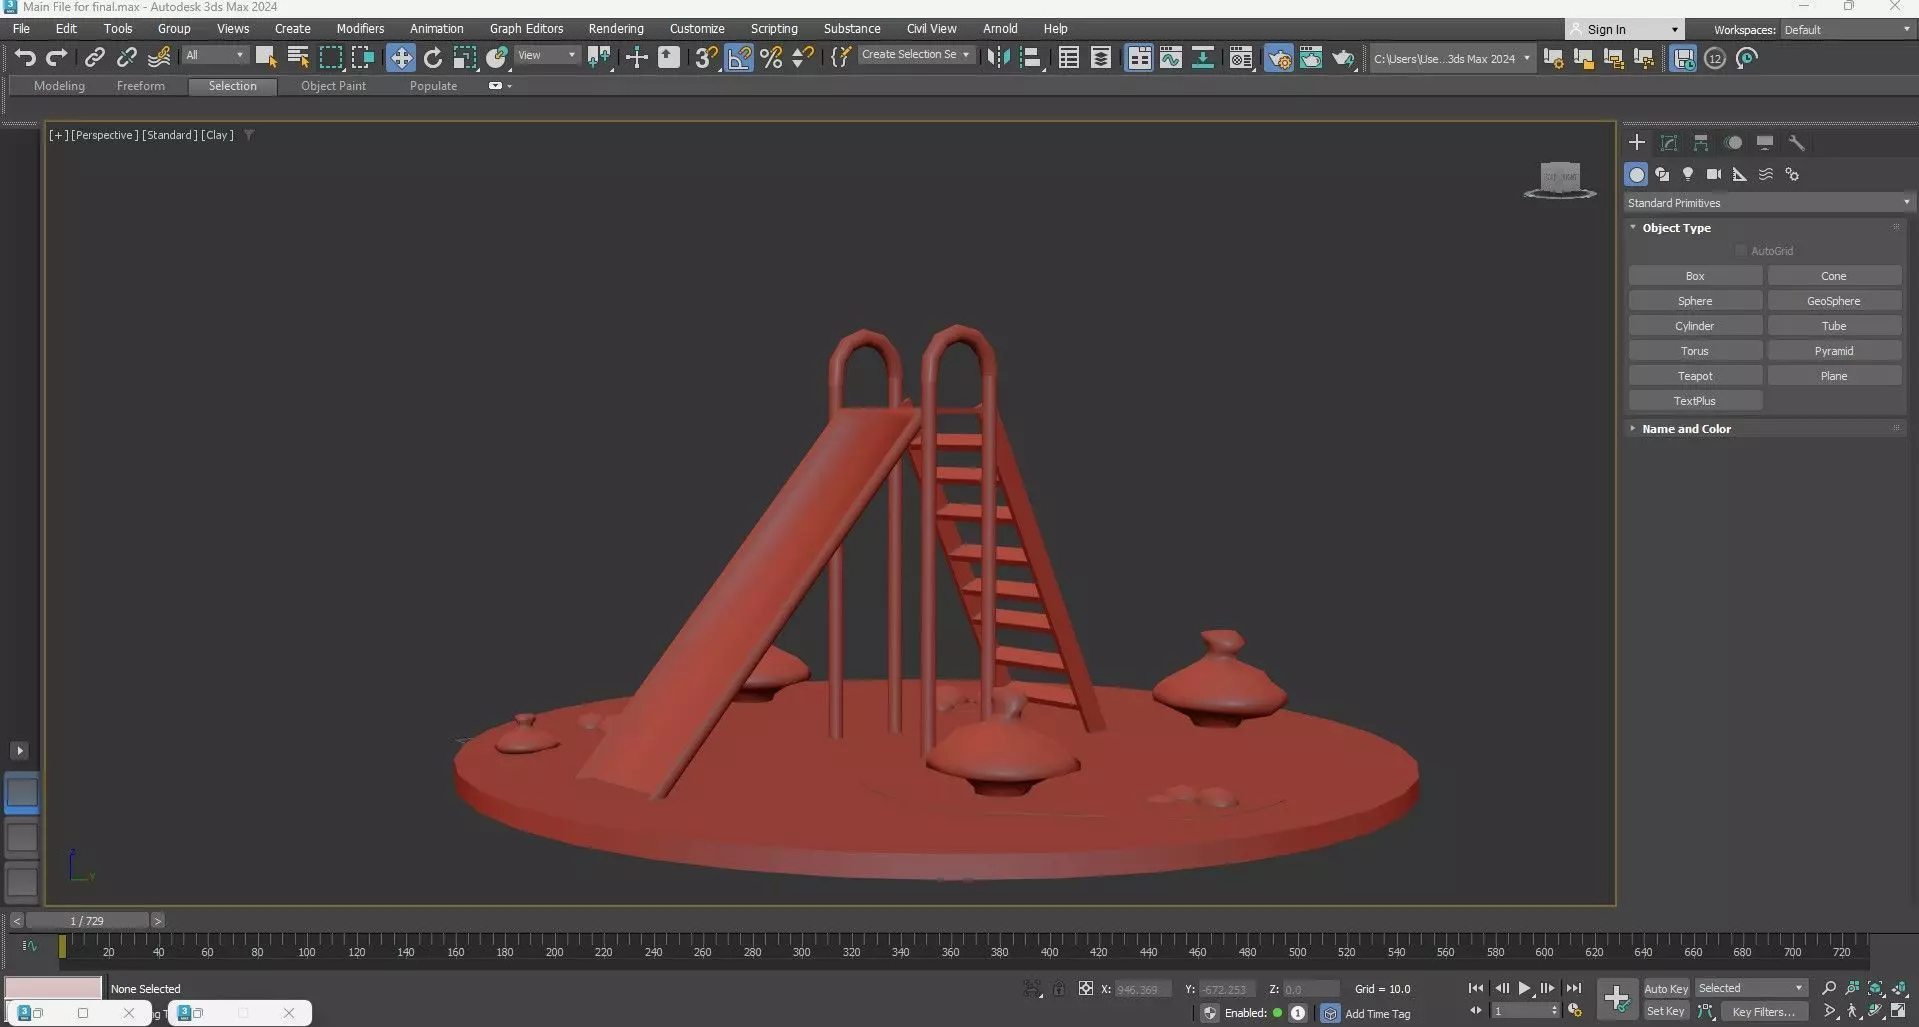The image size is (1919, 1027).
Task: Activate the Select and Uniform Scale tool
Action: tap(465, 58)
